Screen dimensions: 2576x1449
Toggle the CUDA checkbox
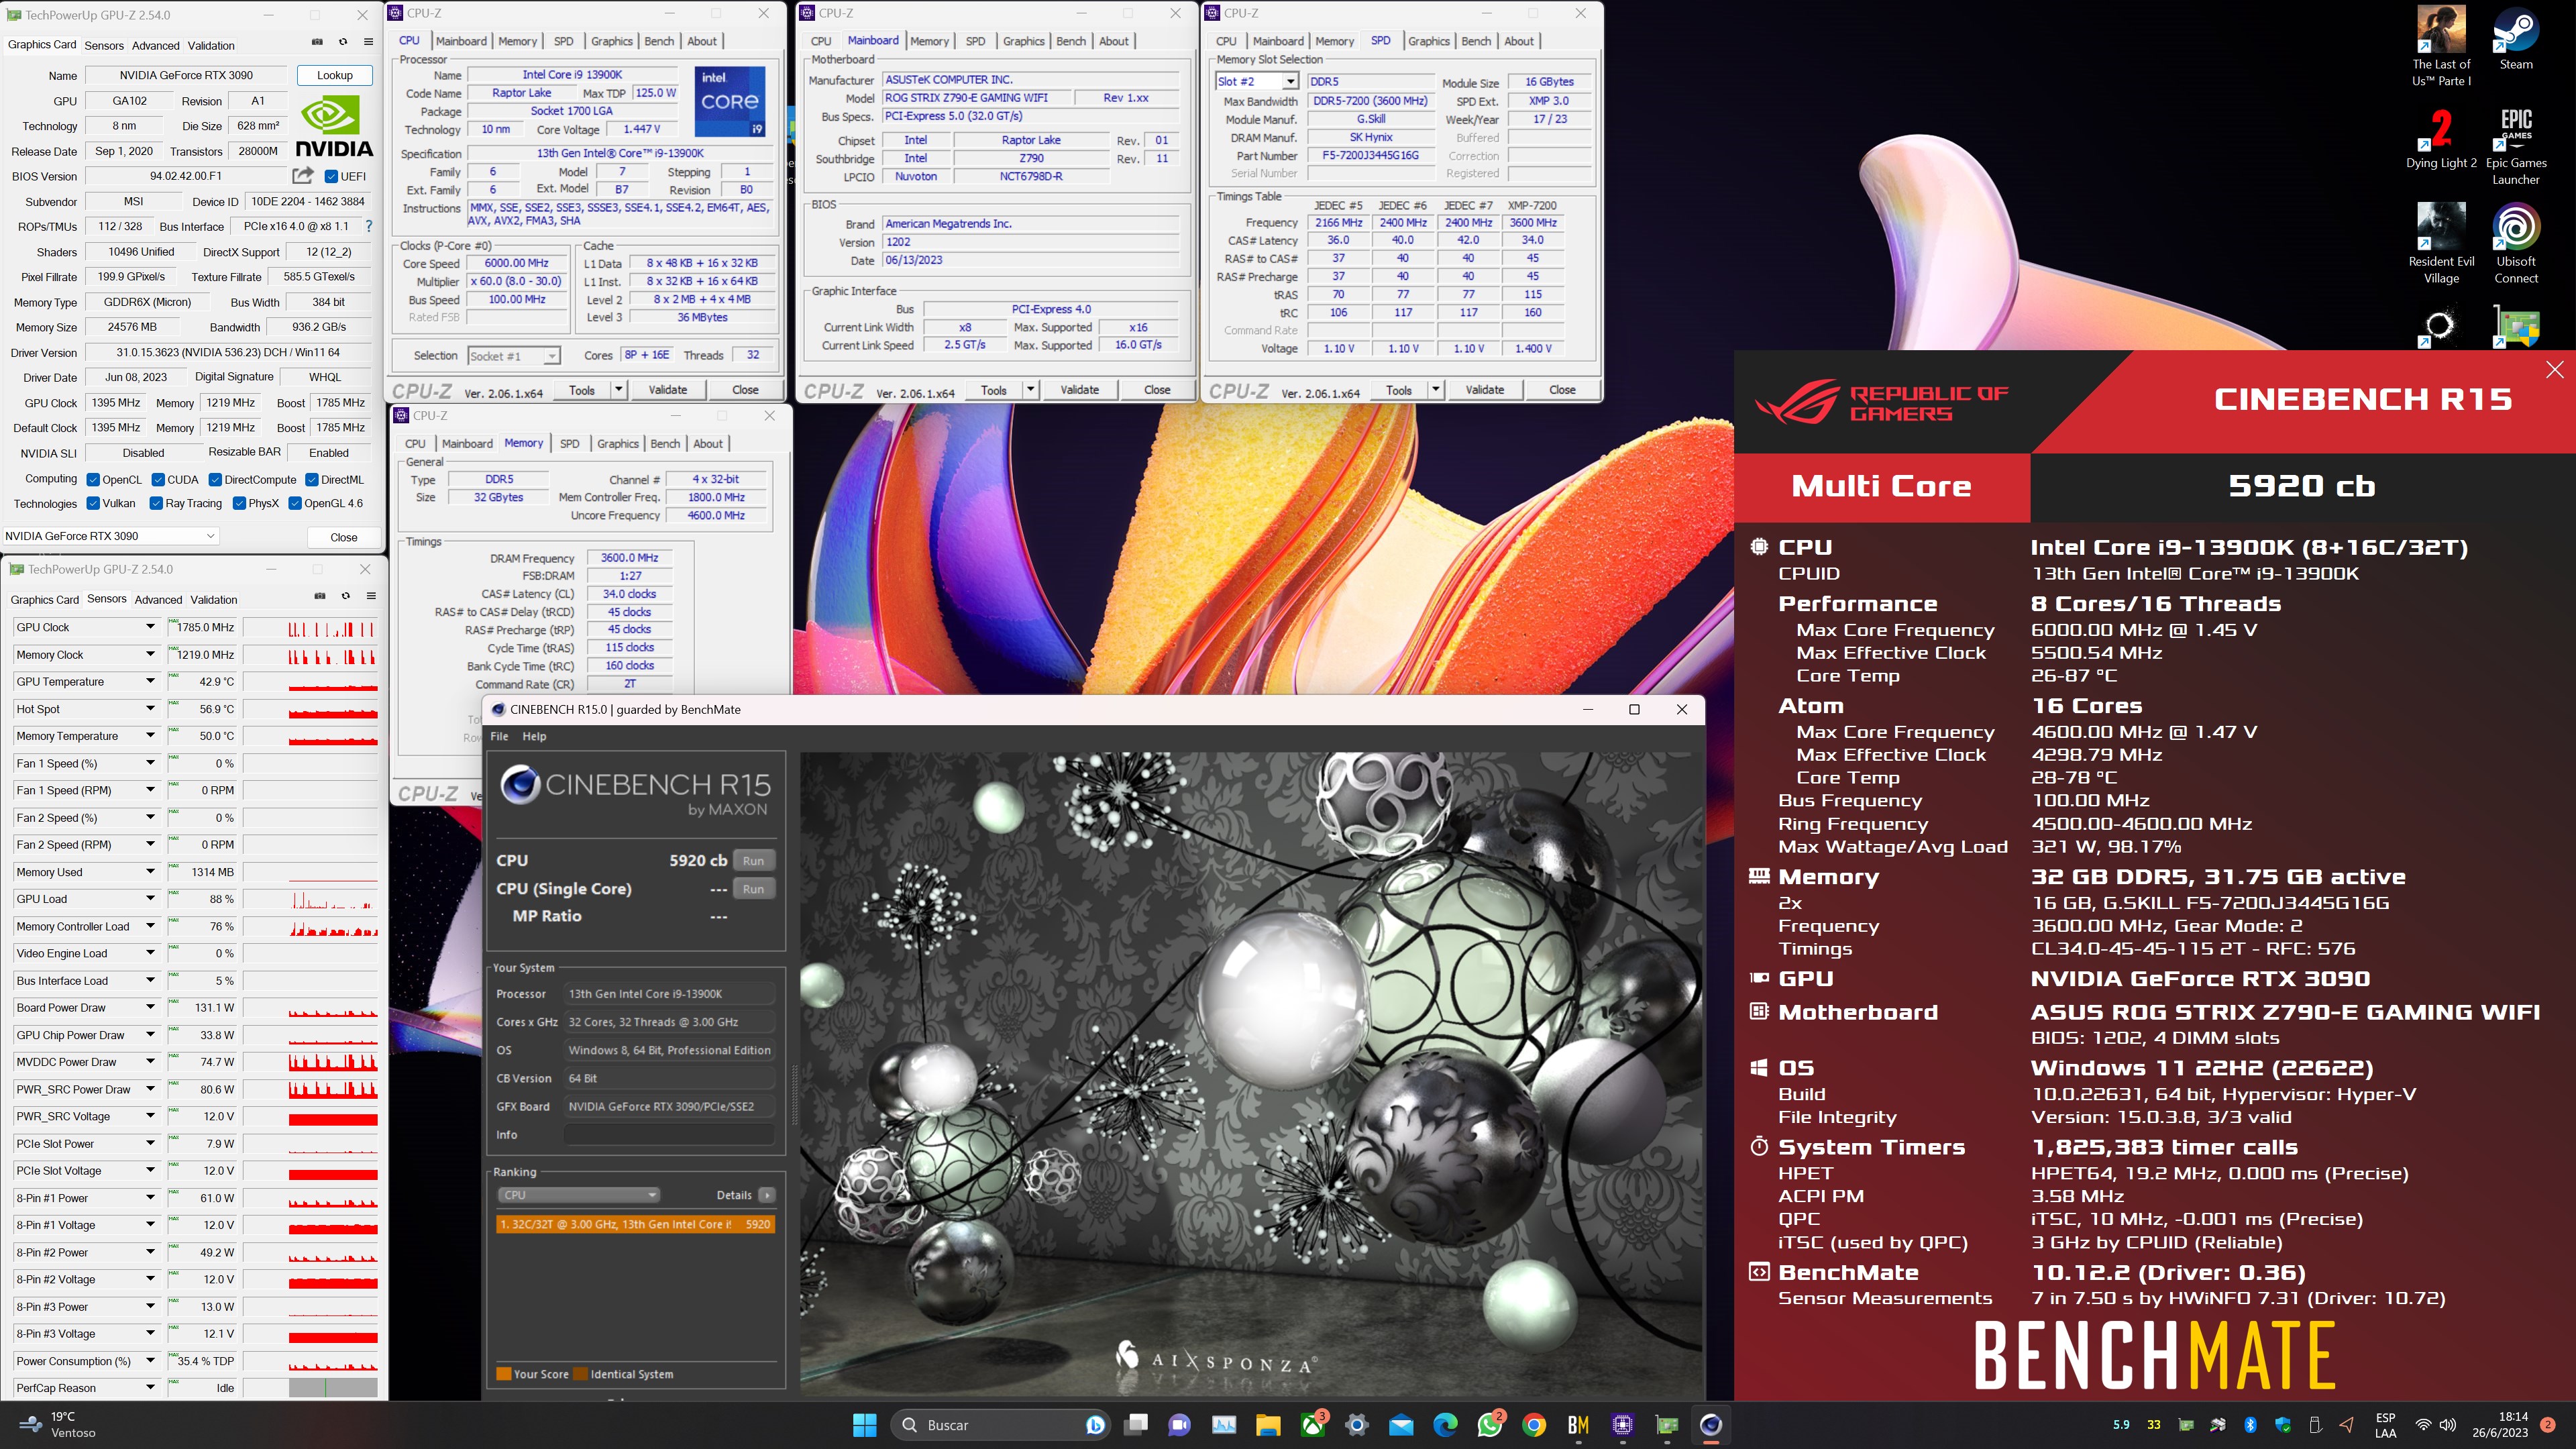158,480
